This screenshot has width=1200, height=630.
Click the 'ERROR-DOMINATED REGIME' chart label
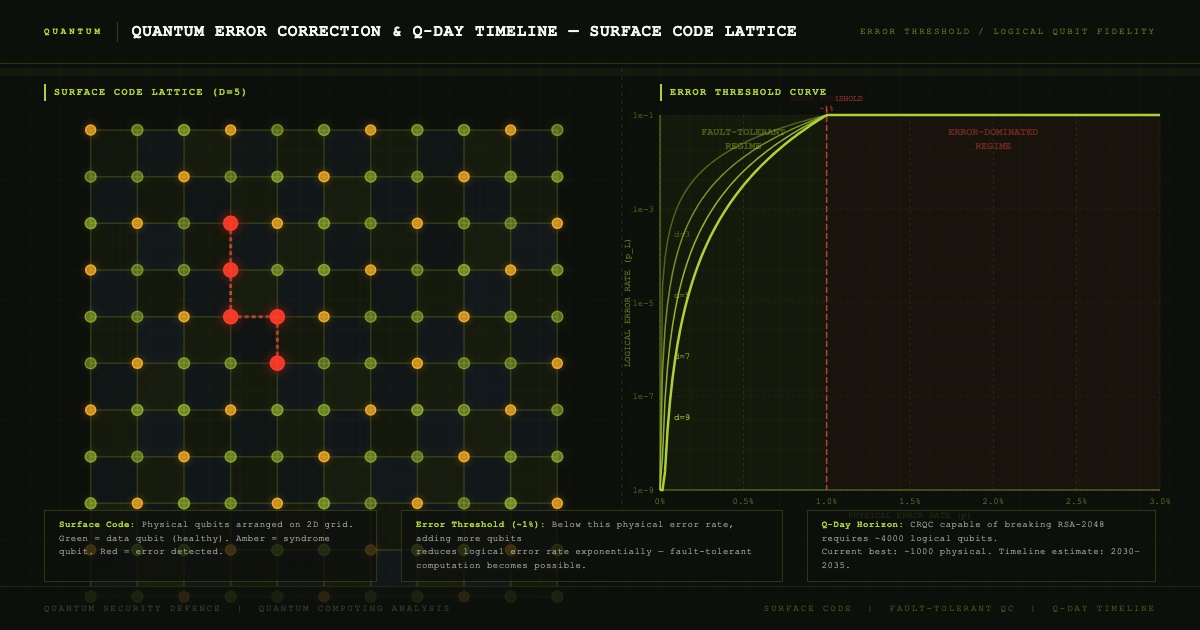tap(993, 139)
